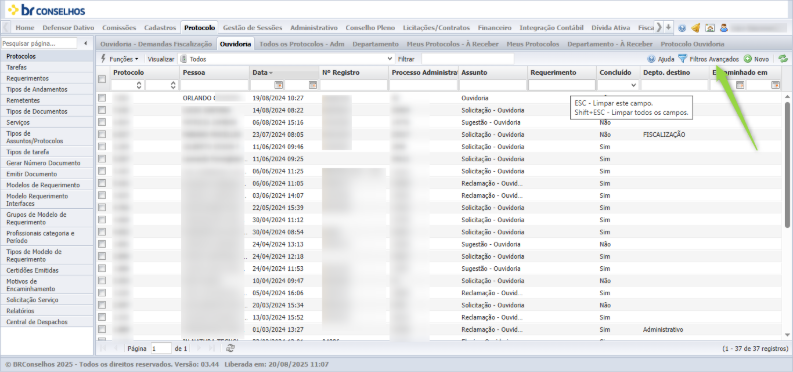Sort by the Data column header
This screenshot has height=372, width=793.
285,73
